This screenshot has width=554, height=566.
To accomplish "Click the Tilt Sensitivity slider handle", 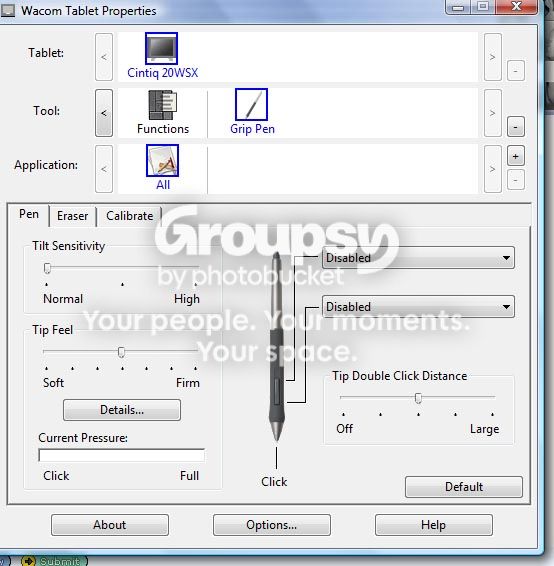I will pos(47,268).
